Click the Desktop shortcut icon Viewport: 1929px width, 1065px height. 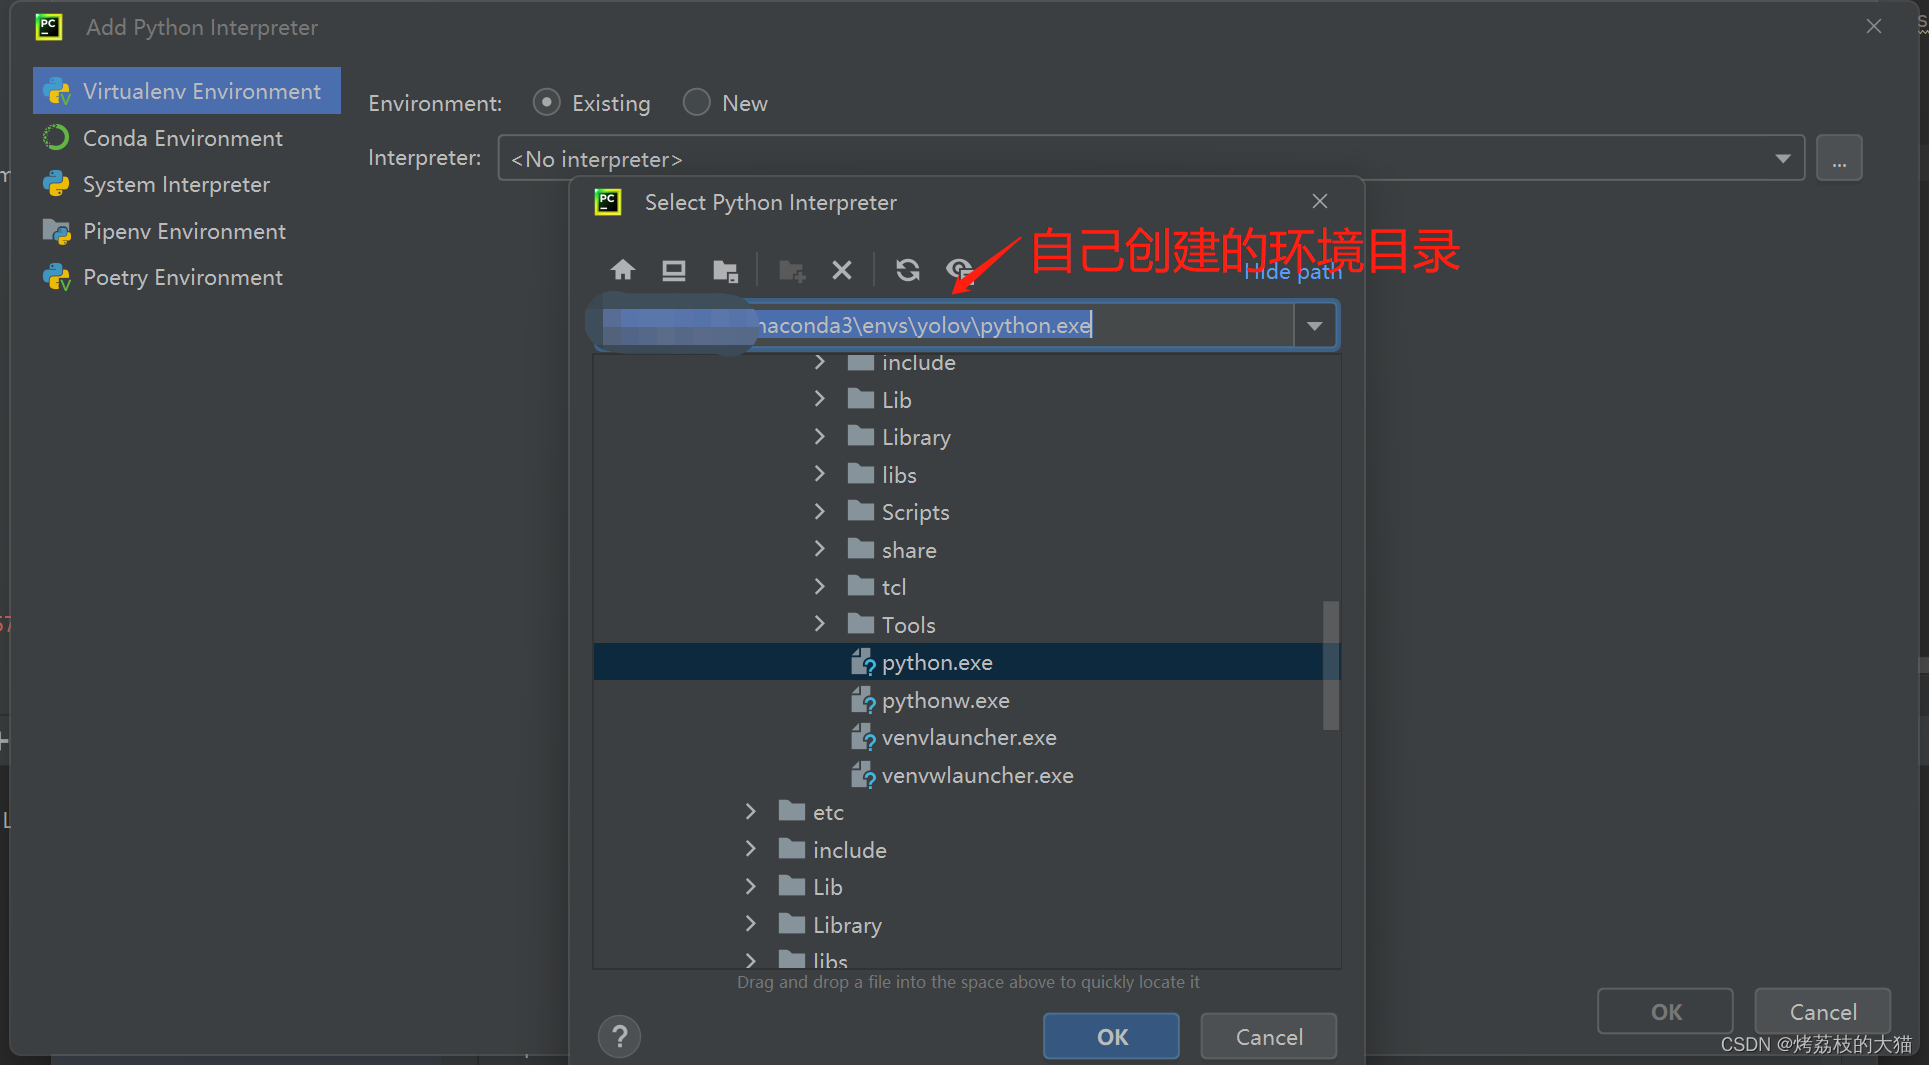[674, 270]
